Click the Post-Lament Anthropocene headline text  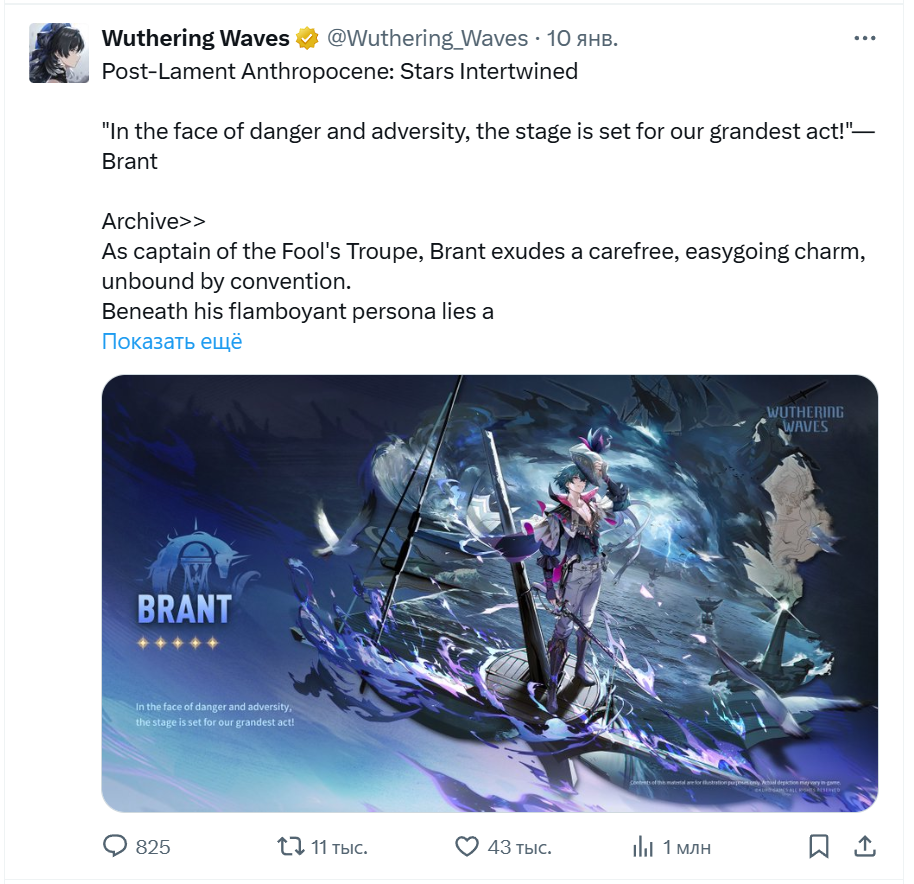point(340,71)
